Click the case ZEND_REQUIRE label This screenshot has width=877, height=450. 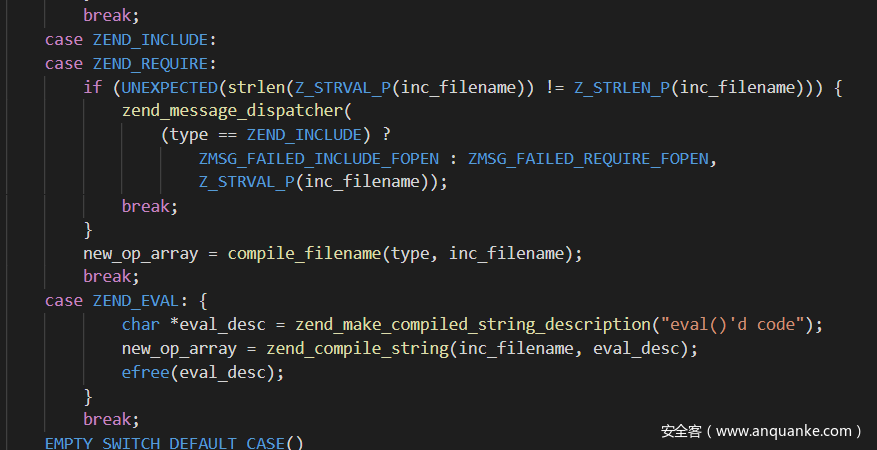tap(130, 64)
